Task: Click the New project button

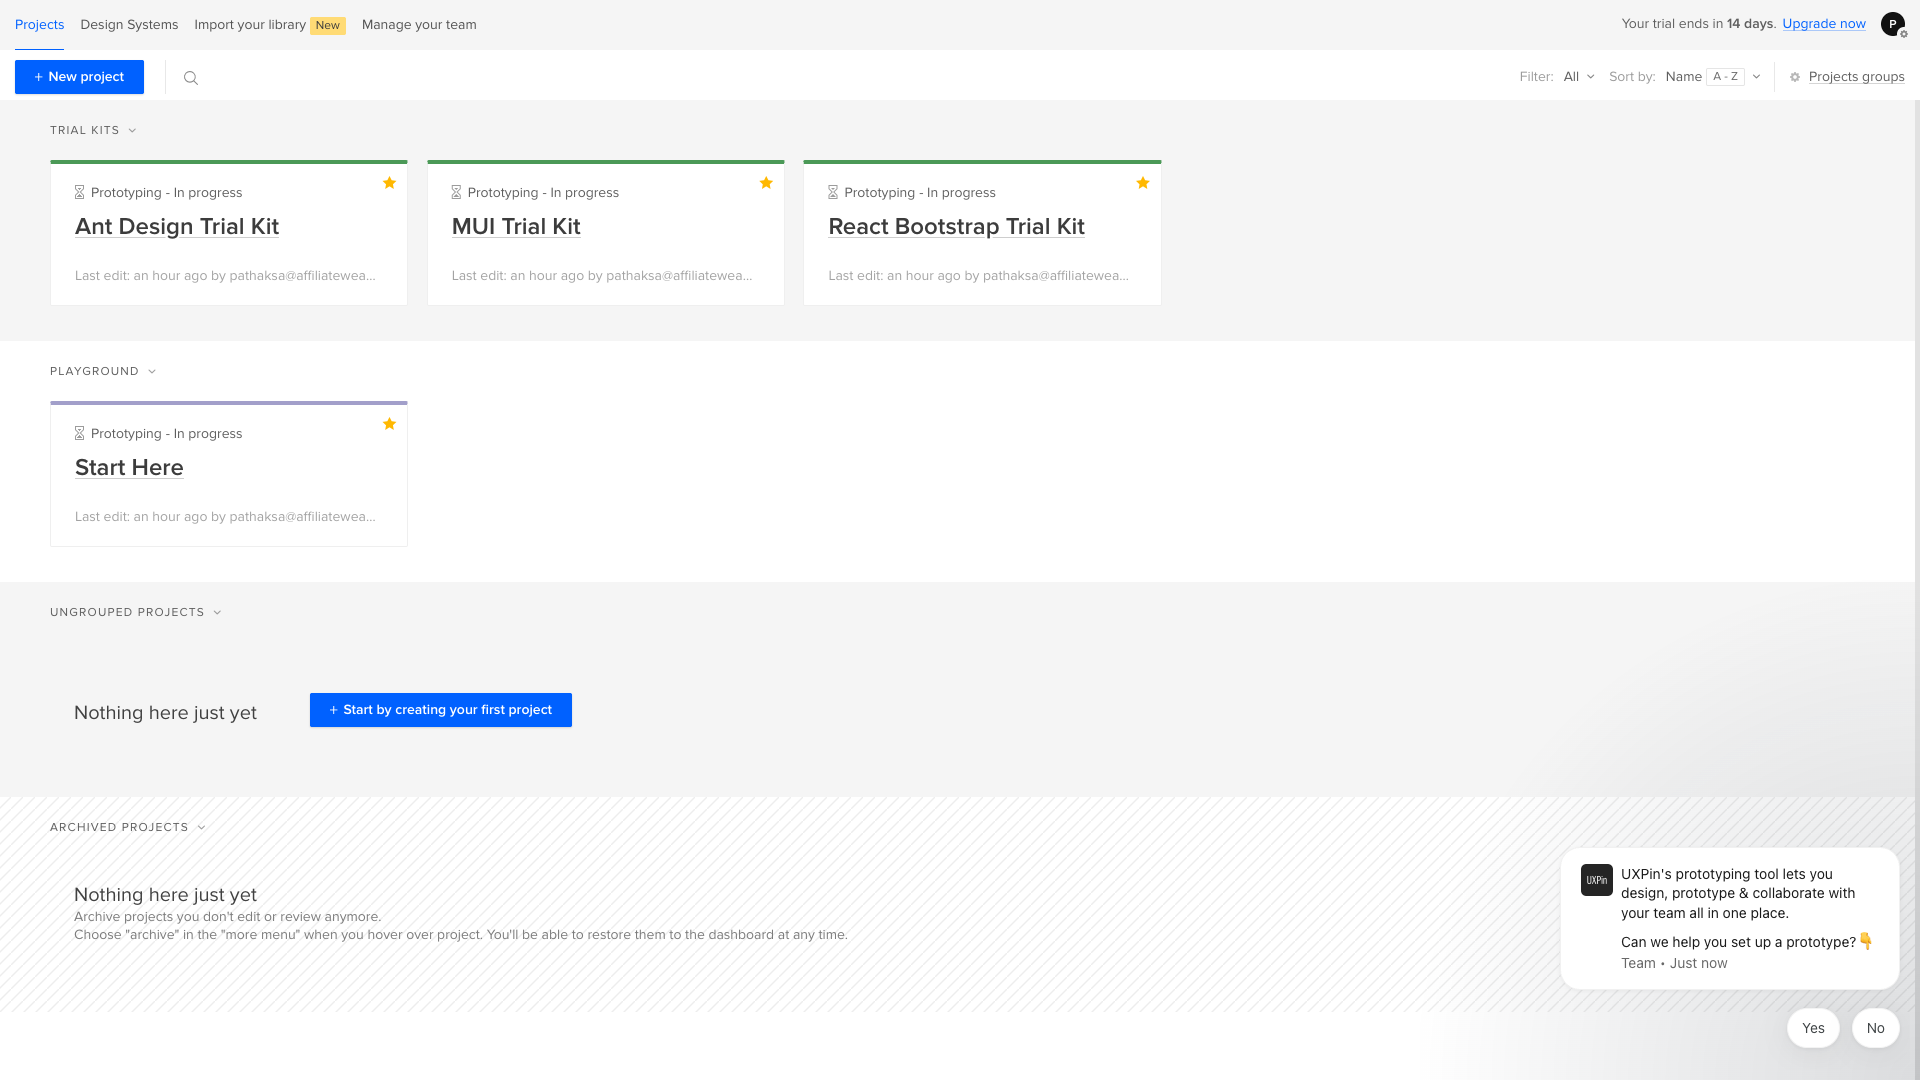Action: [x=79, y=77]
